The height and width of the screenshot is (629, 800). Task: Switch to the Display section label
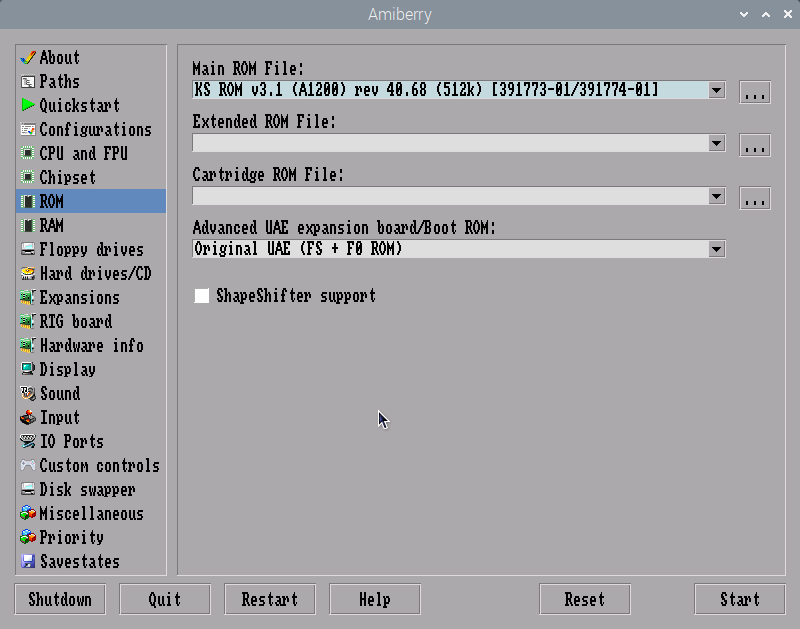[x=67, y=369]
